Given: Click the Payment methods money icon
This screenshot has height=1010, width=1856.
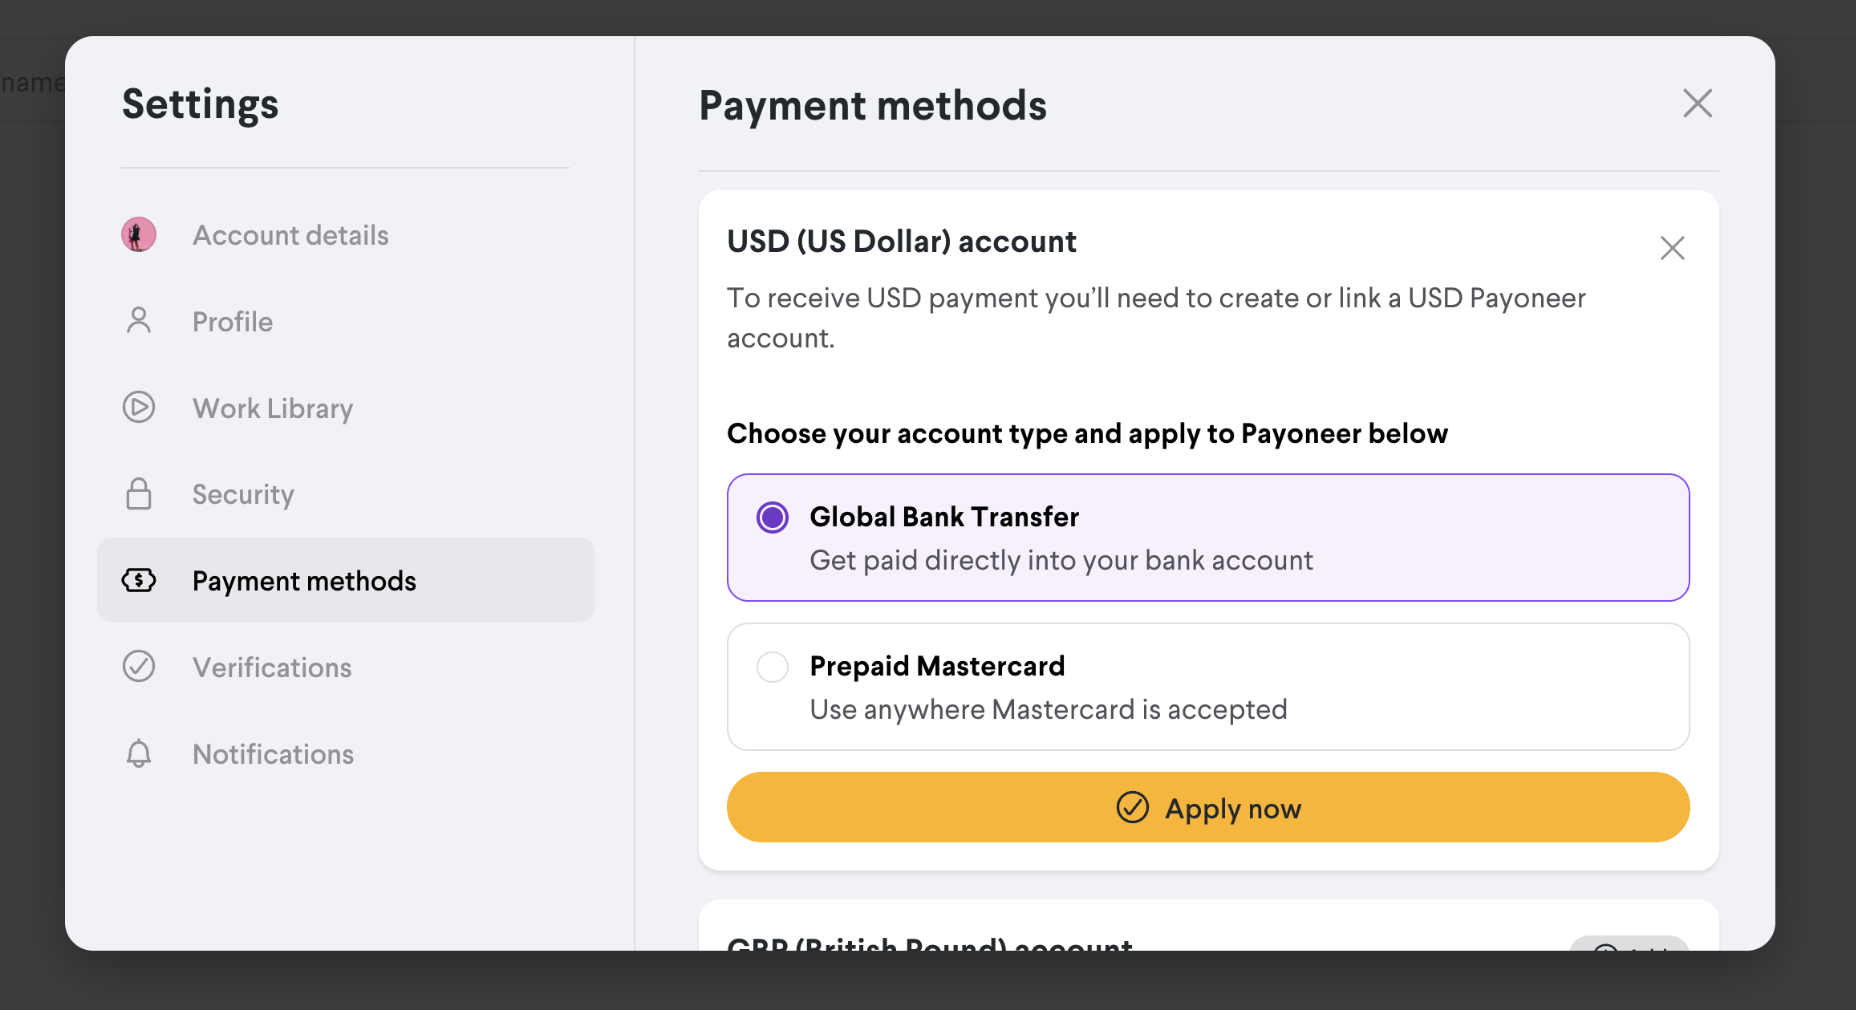Looking at the screenshot, I should click(139, 580).
